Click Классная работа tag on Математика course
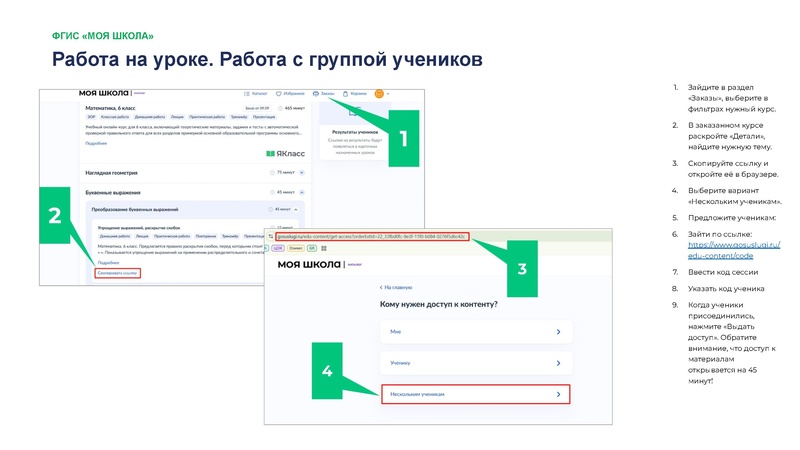 pyautogui.click(x=115, y=117)
